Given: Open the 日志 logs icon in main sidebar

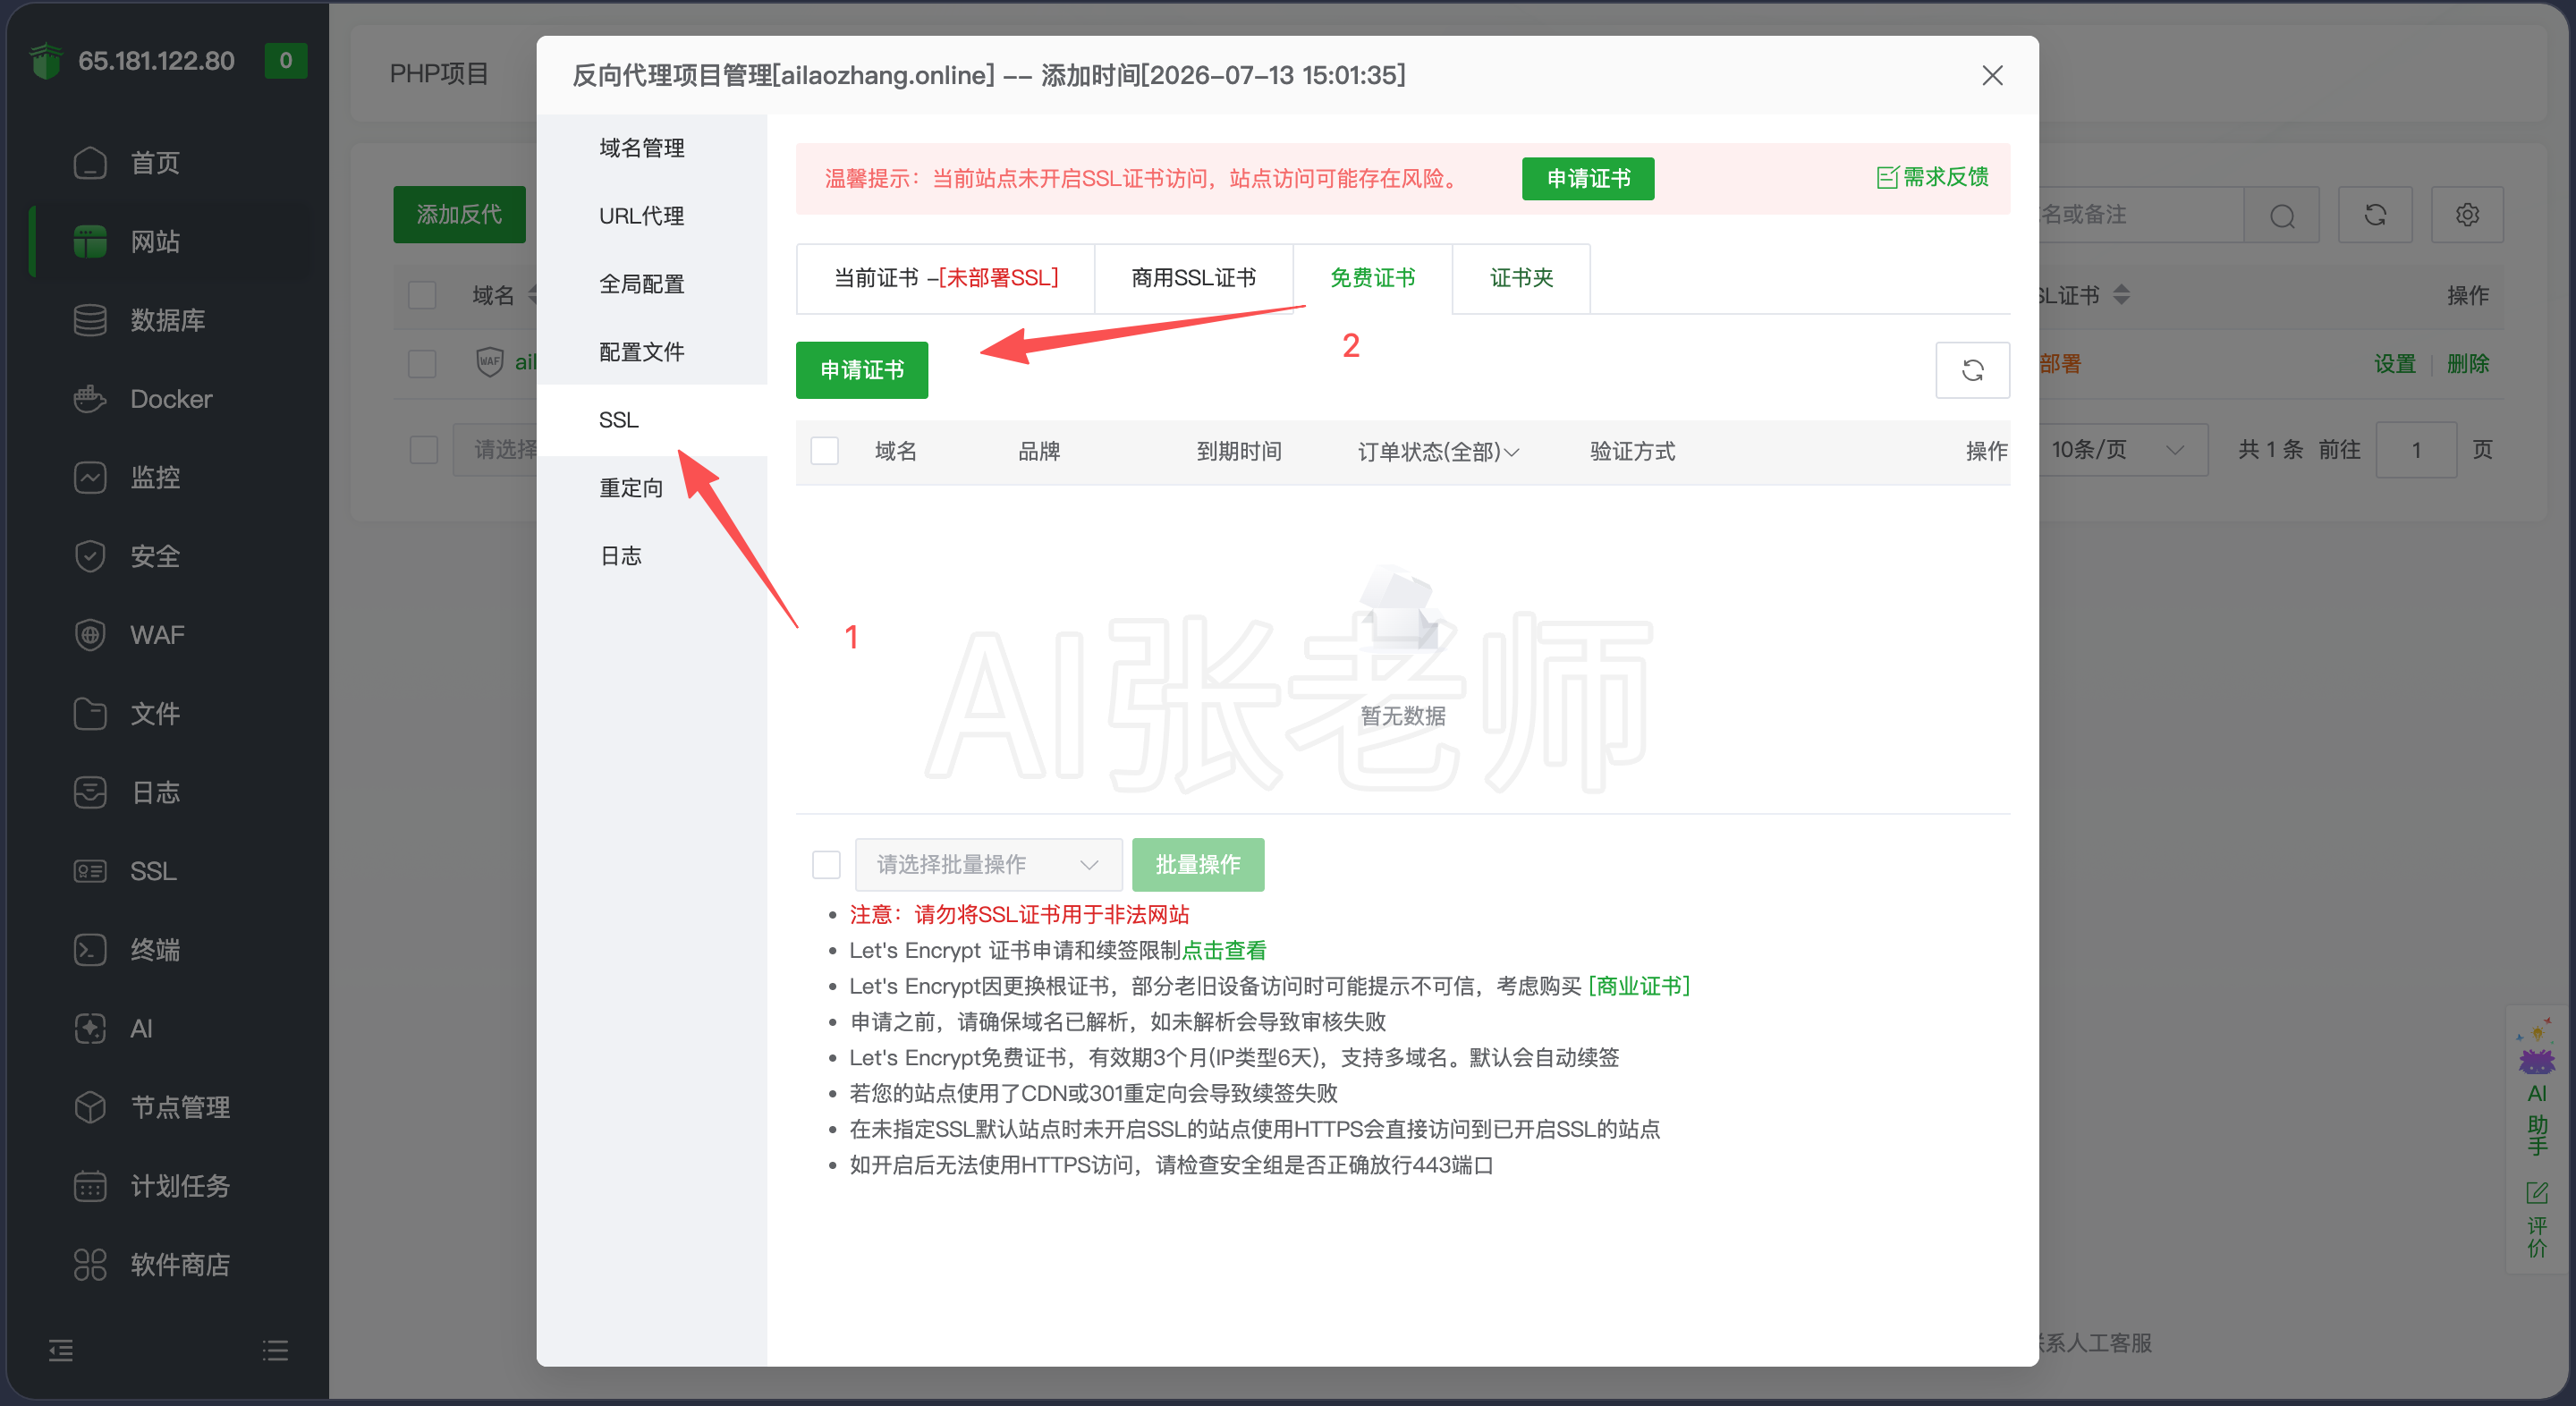Looking at the screenshot, I should click(90, 793).
